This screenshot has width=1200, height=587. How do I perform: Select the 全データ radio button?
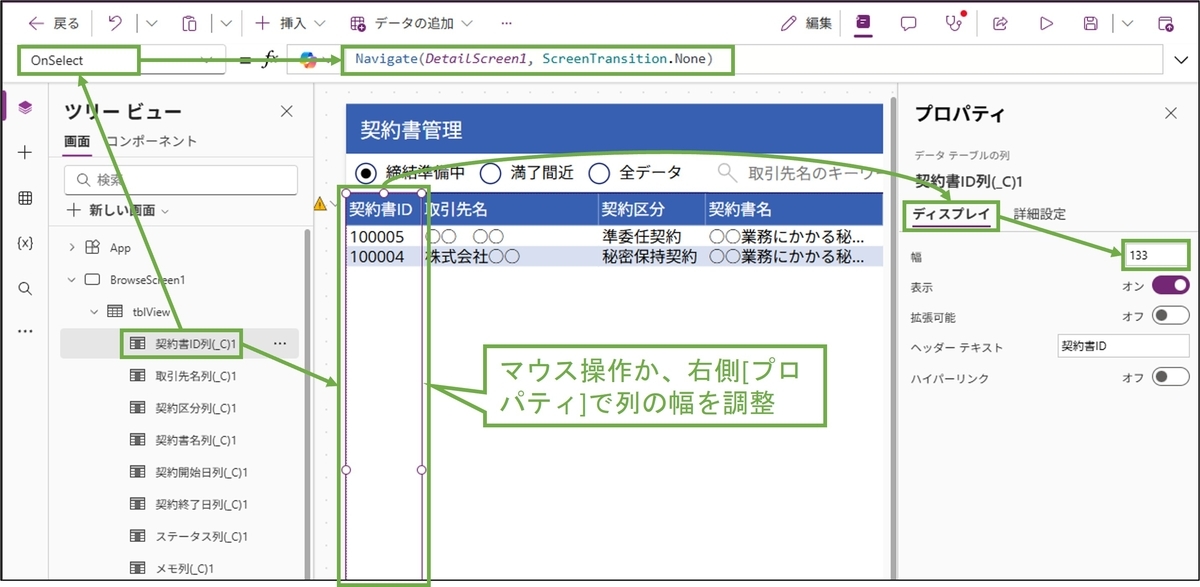(x=599, y=173)
